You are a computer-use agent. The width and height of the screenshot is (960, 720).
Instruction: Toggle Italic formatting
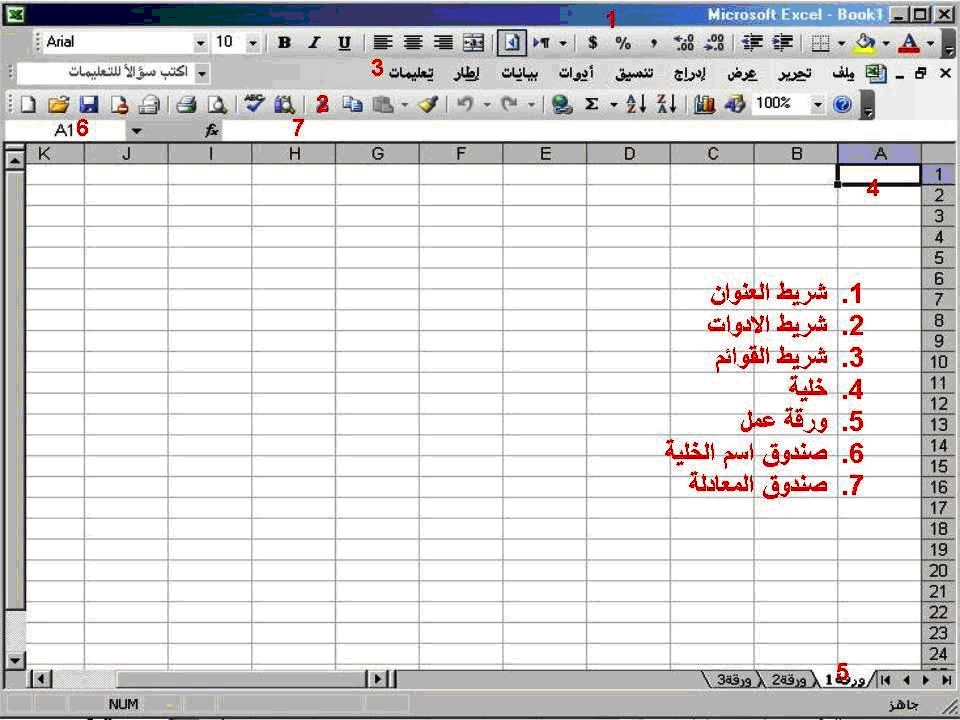[314, 43]
